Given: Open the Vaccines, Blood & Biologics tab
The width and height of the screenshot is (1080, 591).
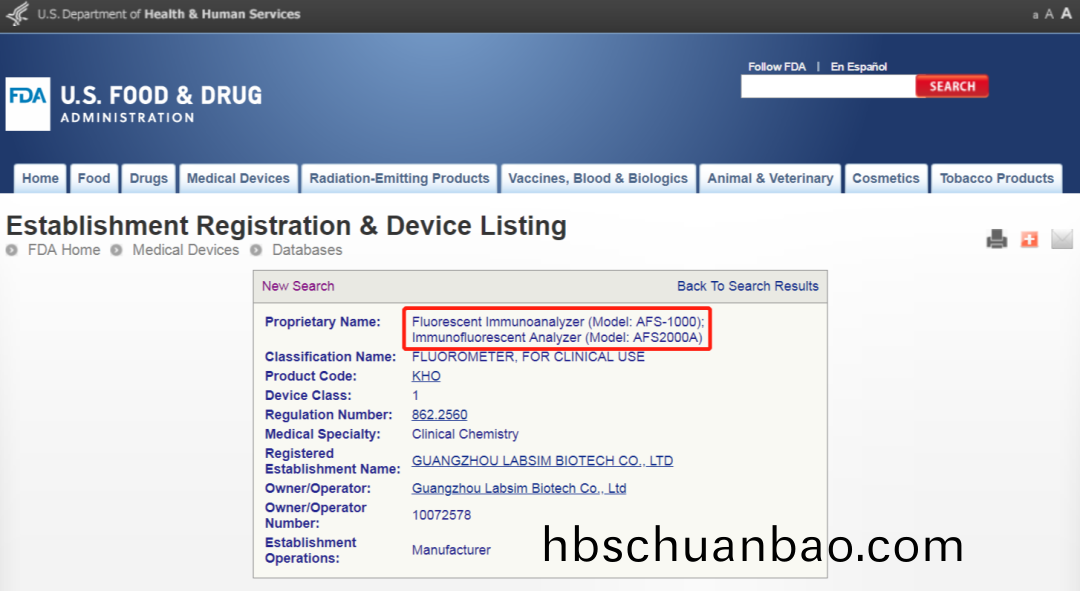Looking at the screenshot, I should [x=598, y=179].
